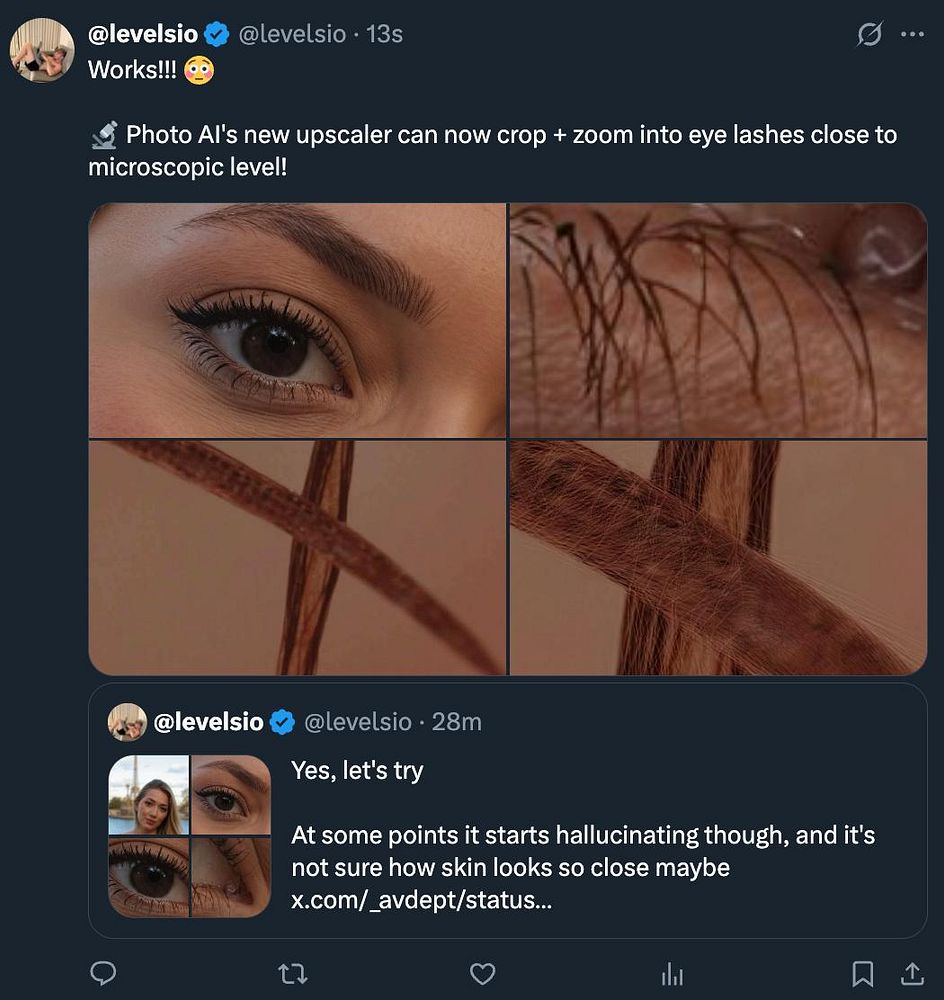The image size is (944, 1000).
Task: View post analytics bar chart icon
Action: tap(672, 973)
